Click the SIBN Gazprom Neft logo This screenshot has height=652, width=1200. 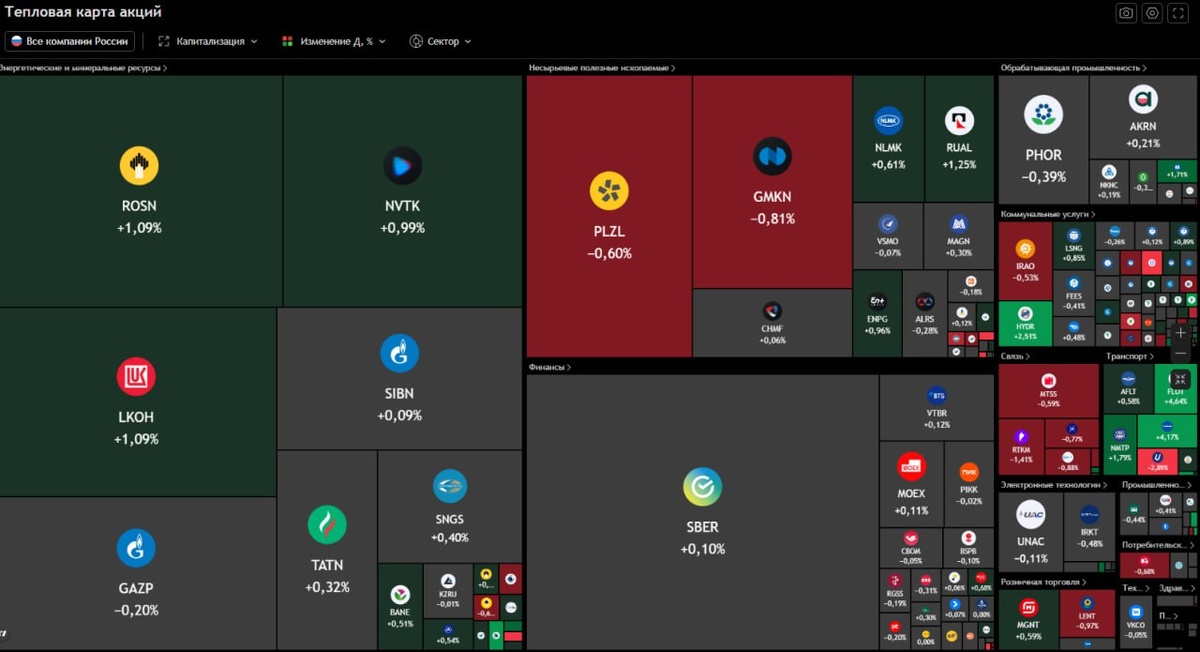pos(399,353)
